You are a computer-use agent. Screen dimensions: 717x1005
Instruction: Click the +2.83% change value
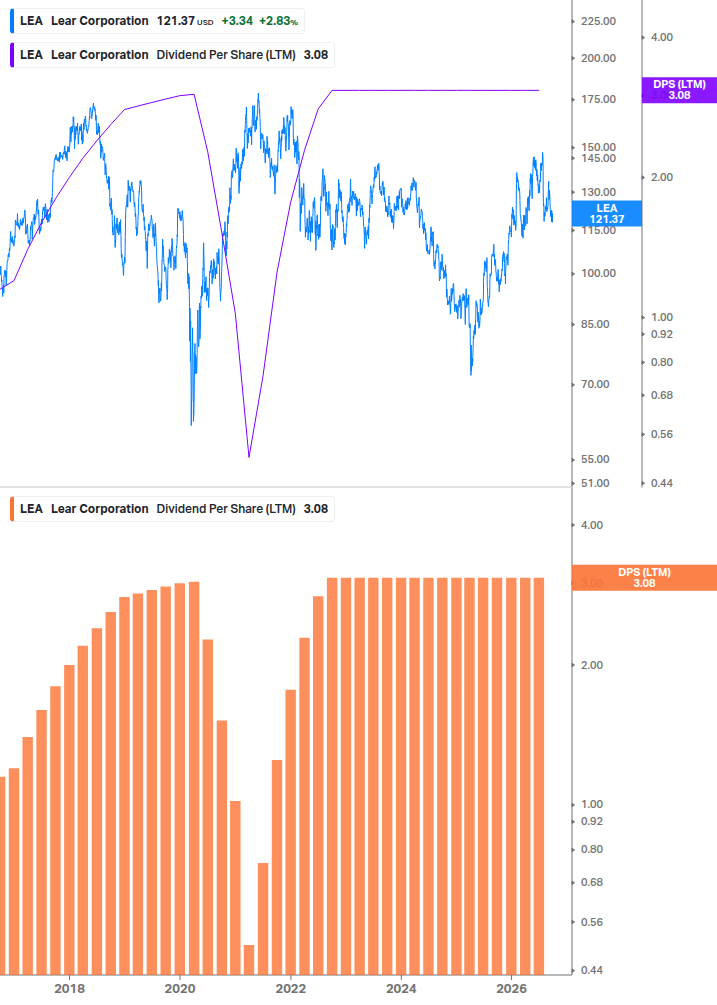tap(279, 21)
